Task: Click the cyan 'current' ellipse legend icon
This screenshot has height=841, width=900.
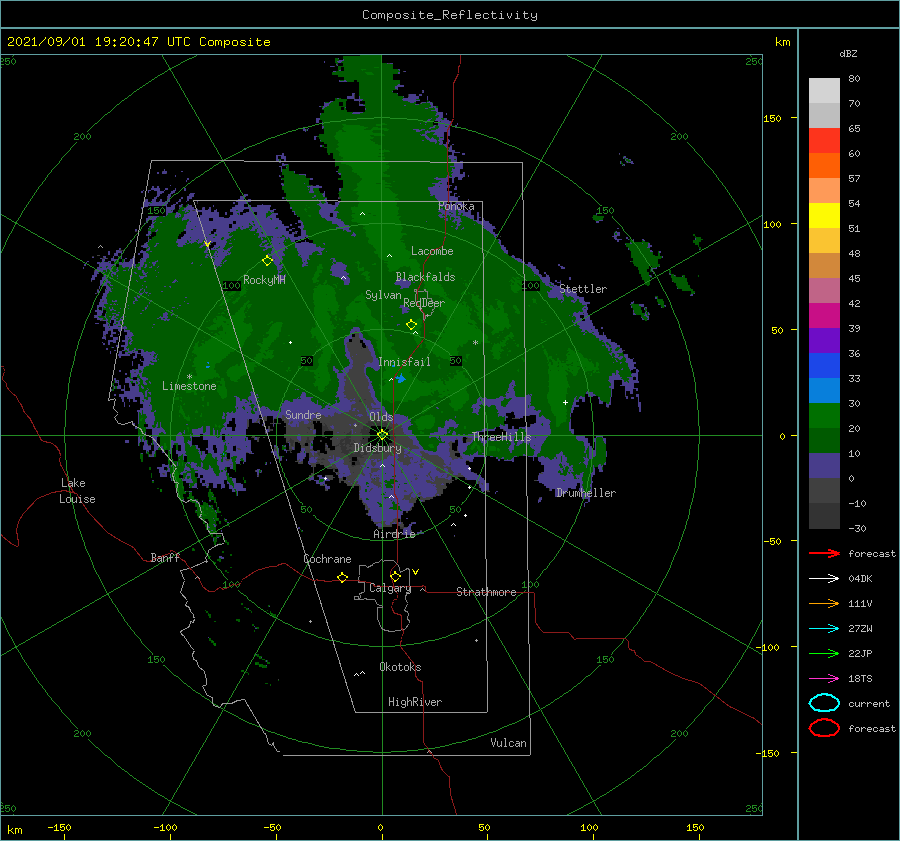Action: [x=824, y=703]
